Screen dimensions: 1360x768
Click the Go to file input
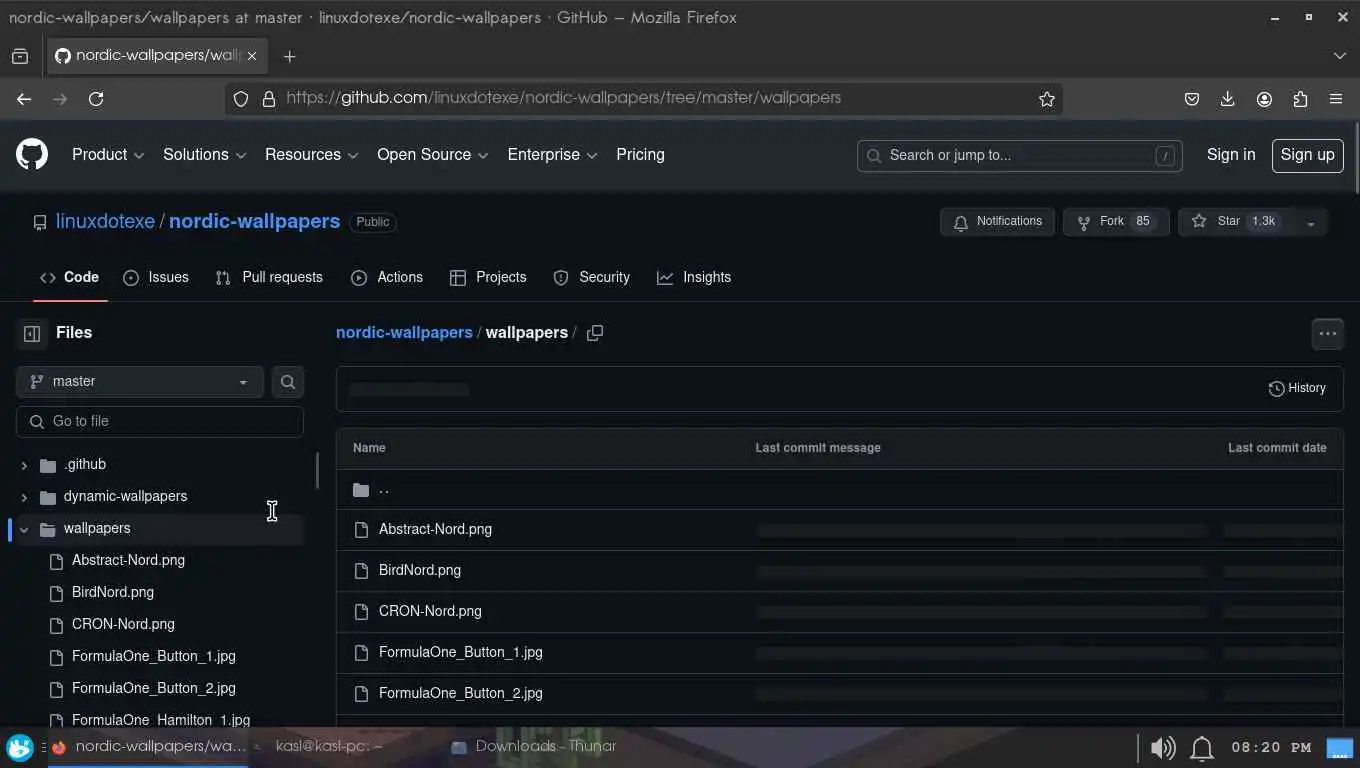(x=160, y=421)
